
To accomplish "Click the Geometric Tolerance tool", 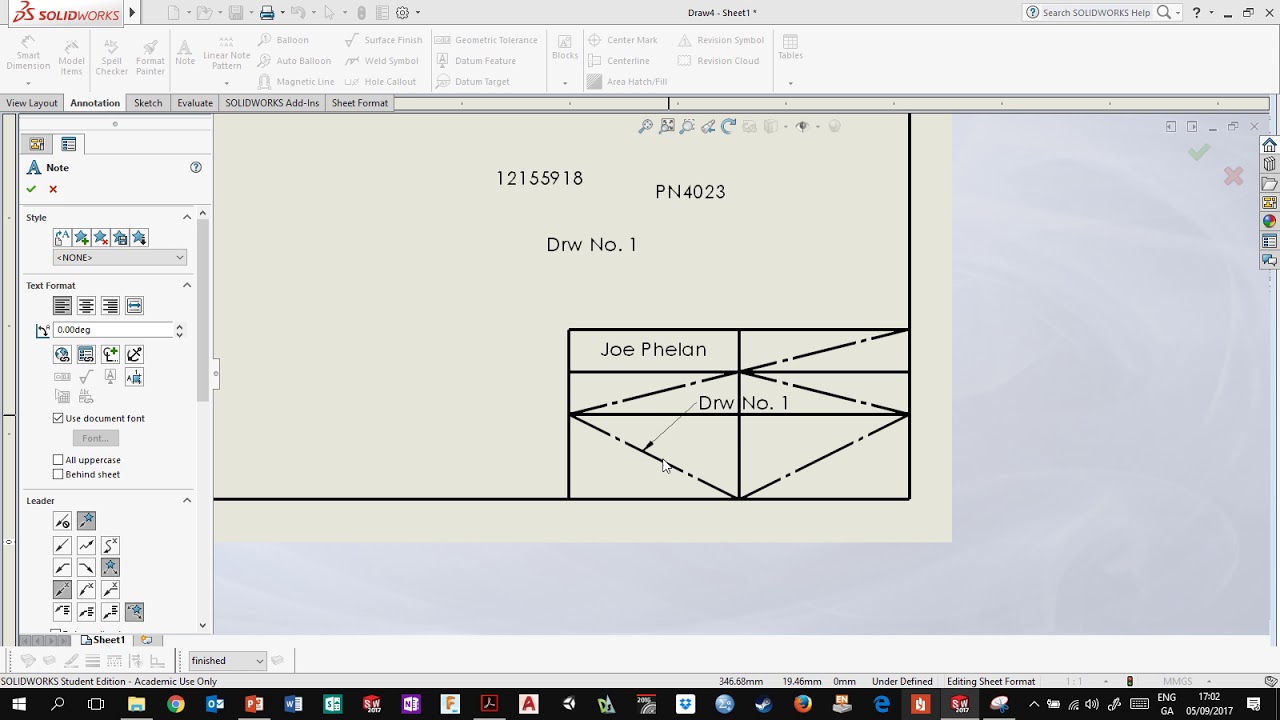I will point(487,40).
